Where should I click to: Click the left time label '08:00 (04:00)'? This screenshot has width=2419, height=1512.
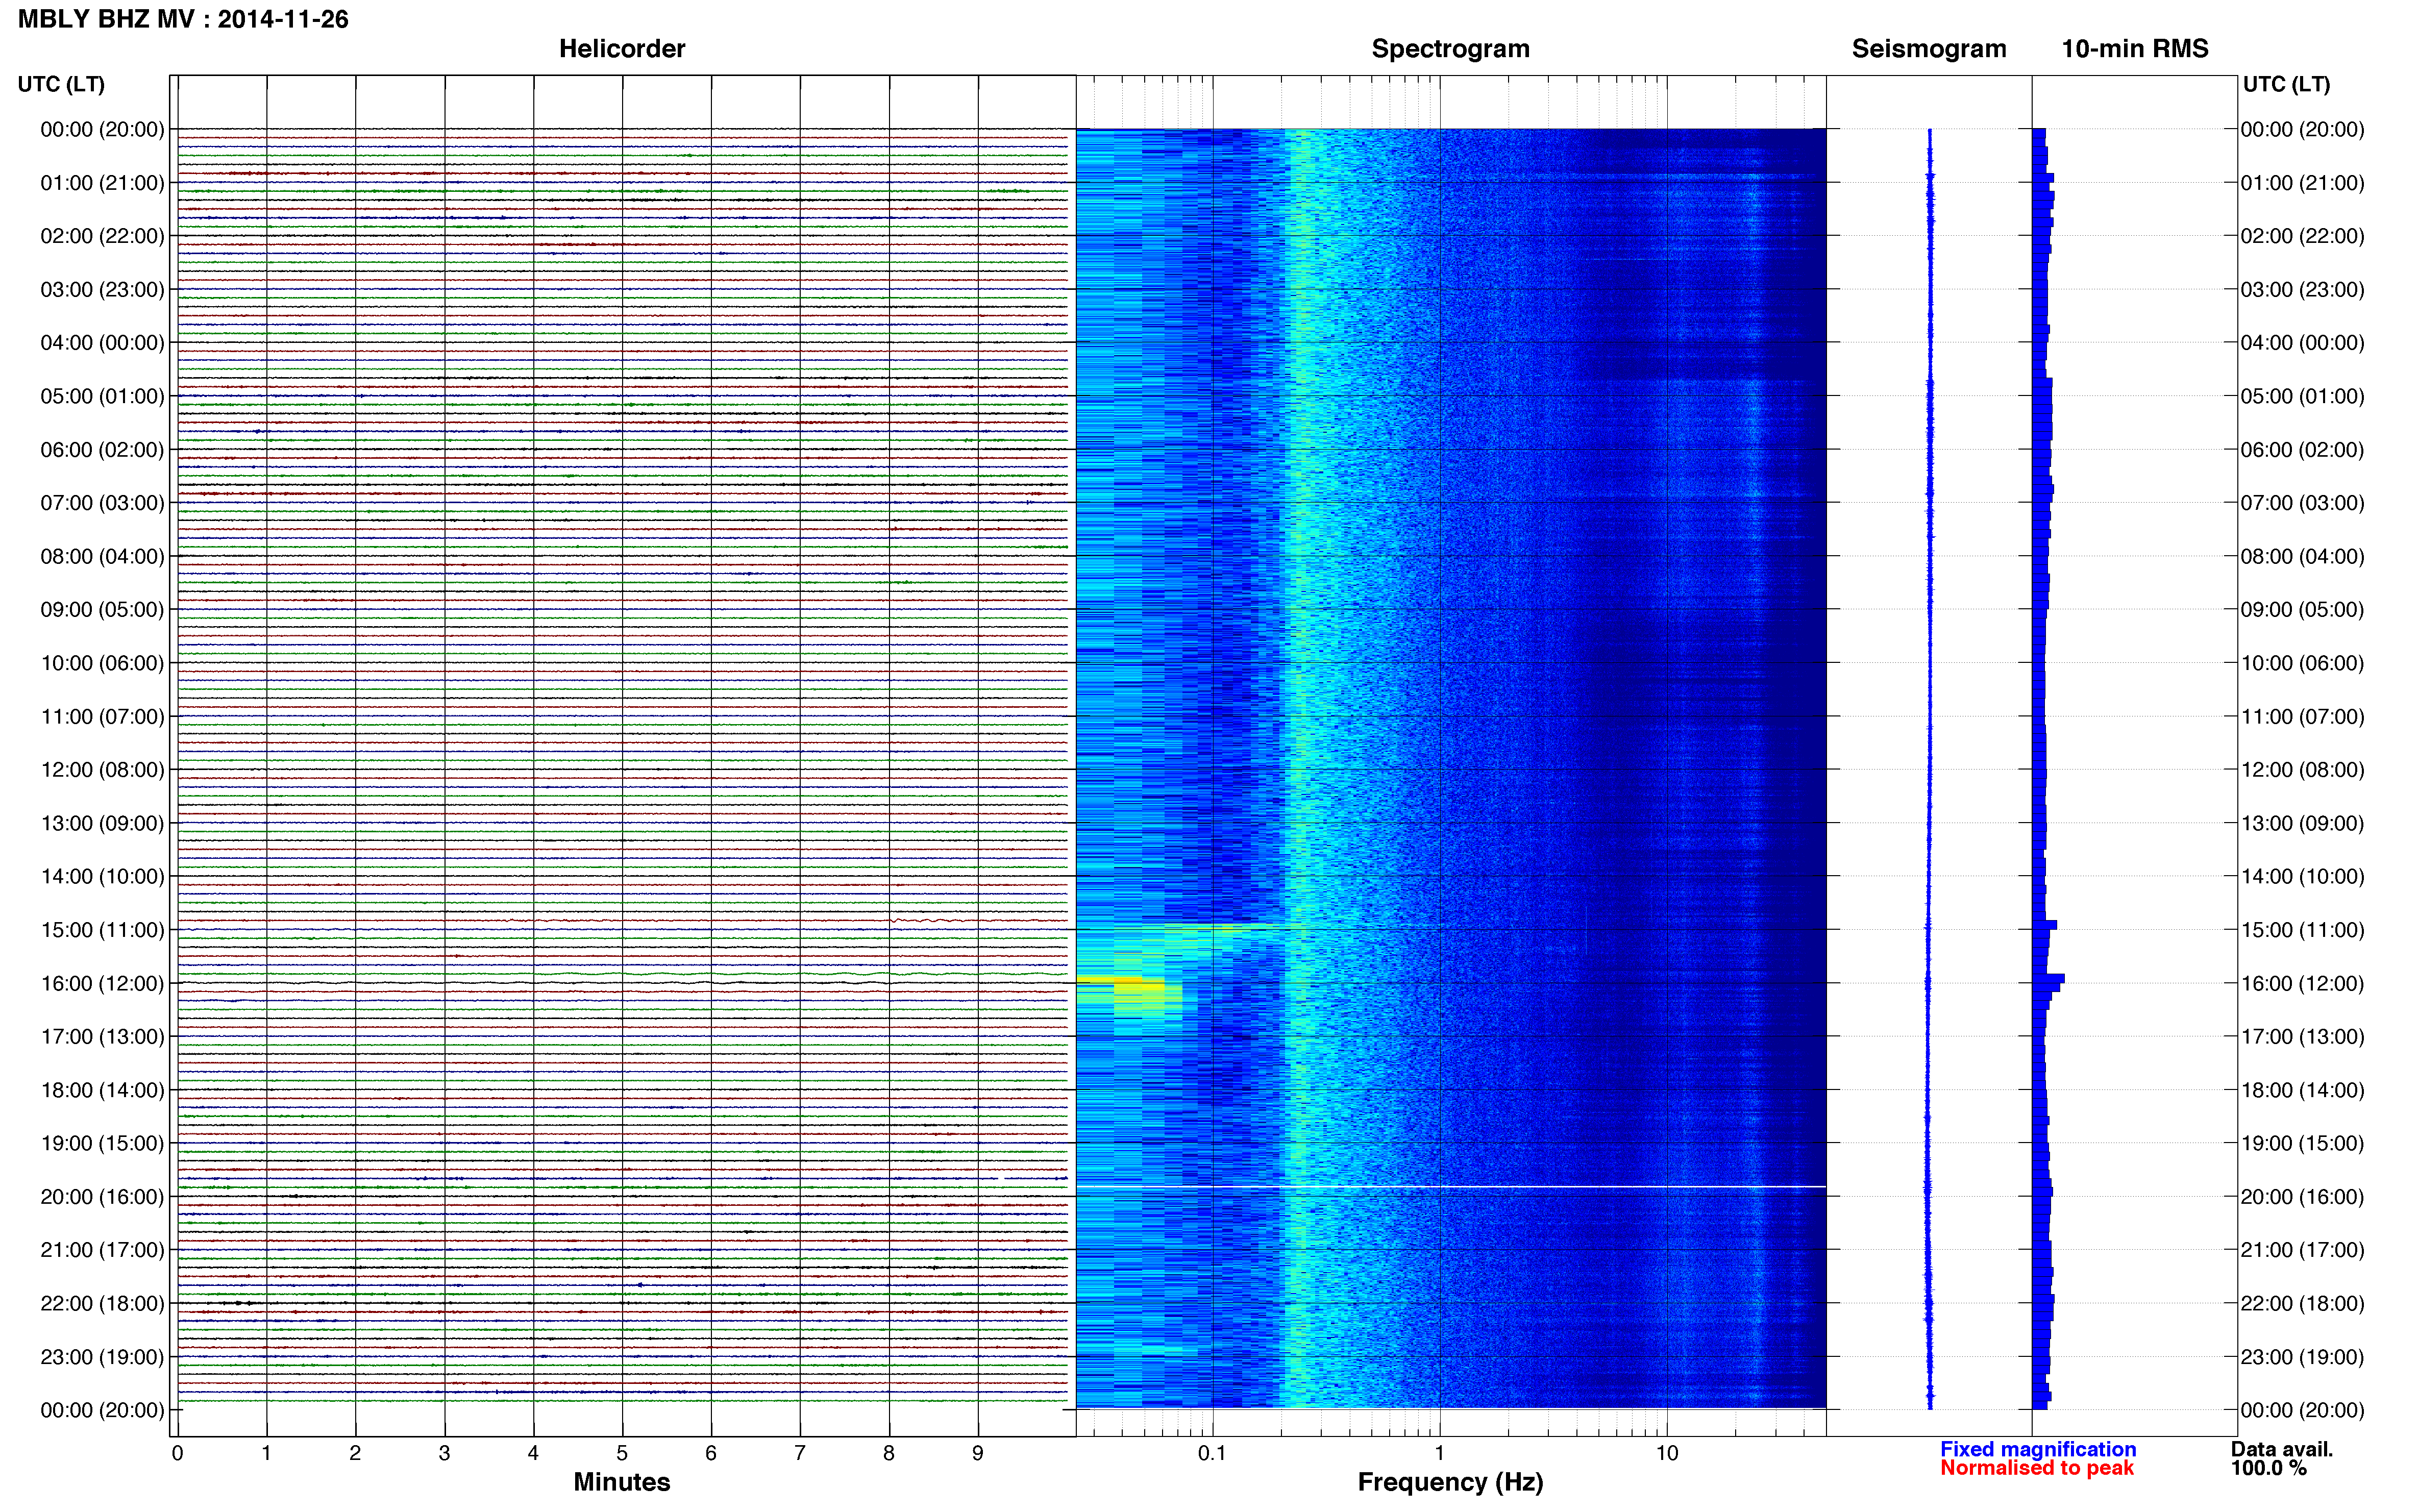click(x=102, y=556)
